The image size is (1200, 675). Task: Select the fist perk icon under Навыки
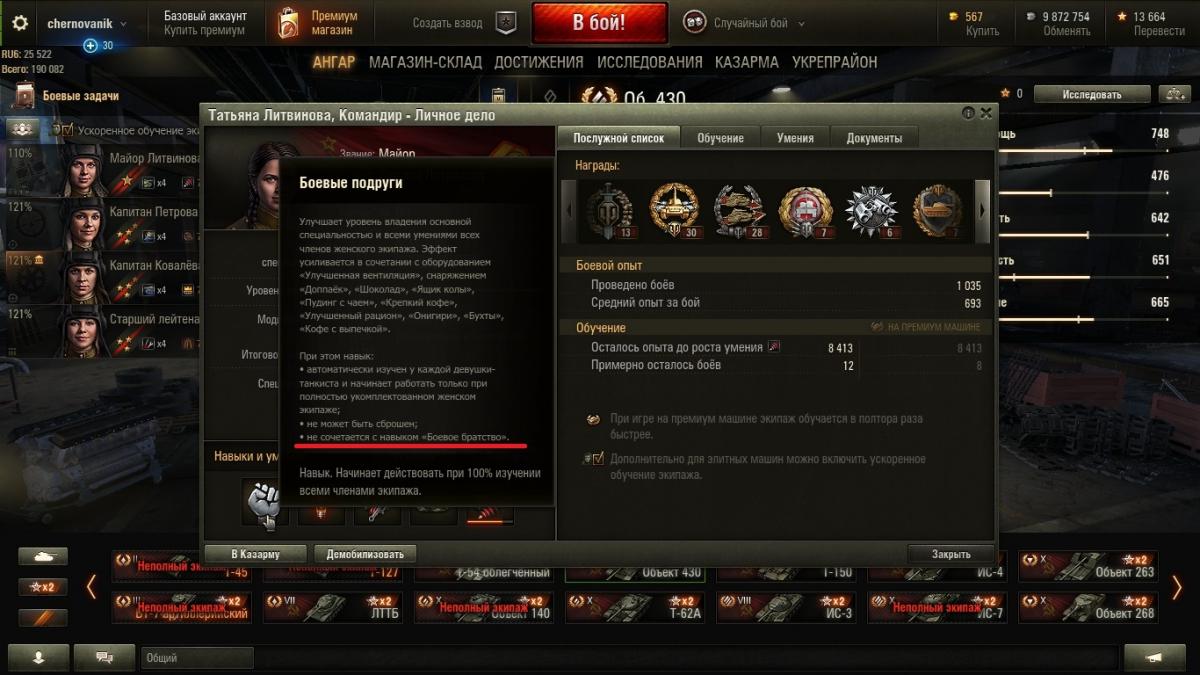click(264, 503)
